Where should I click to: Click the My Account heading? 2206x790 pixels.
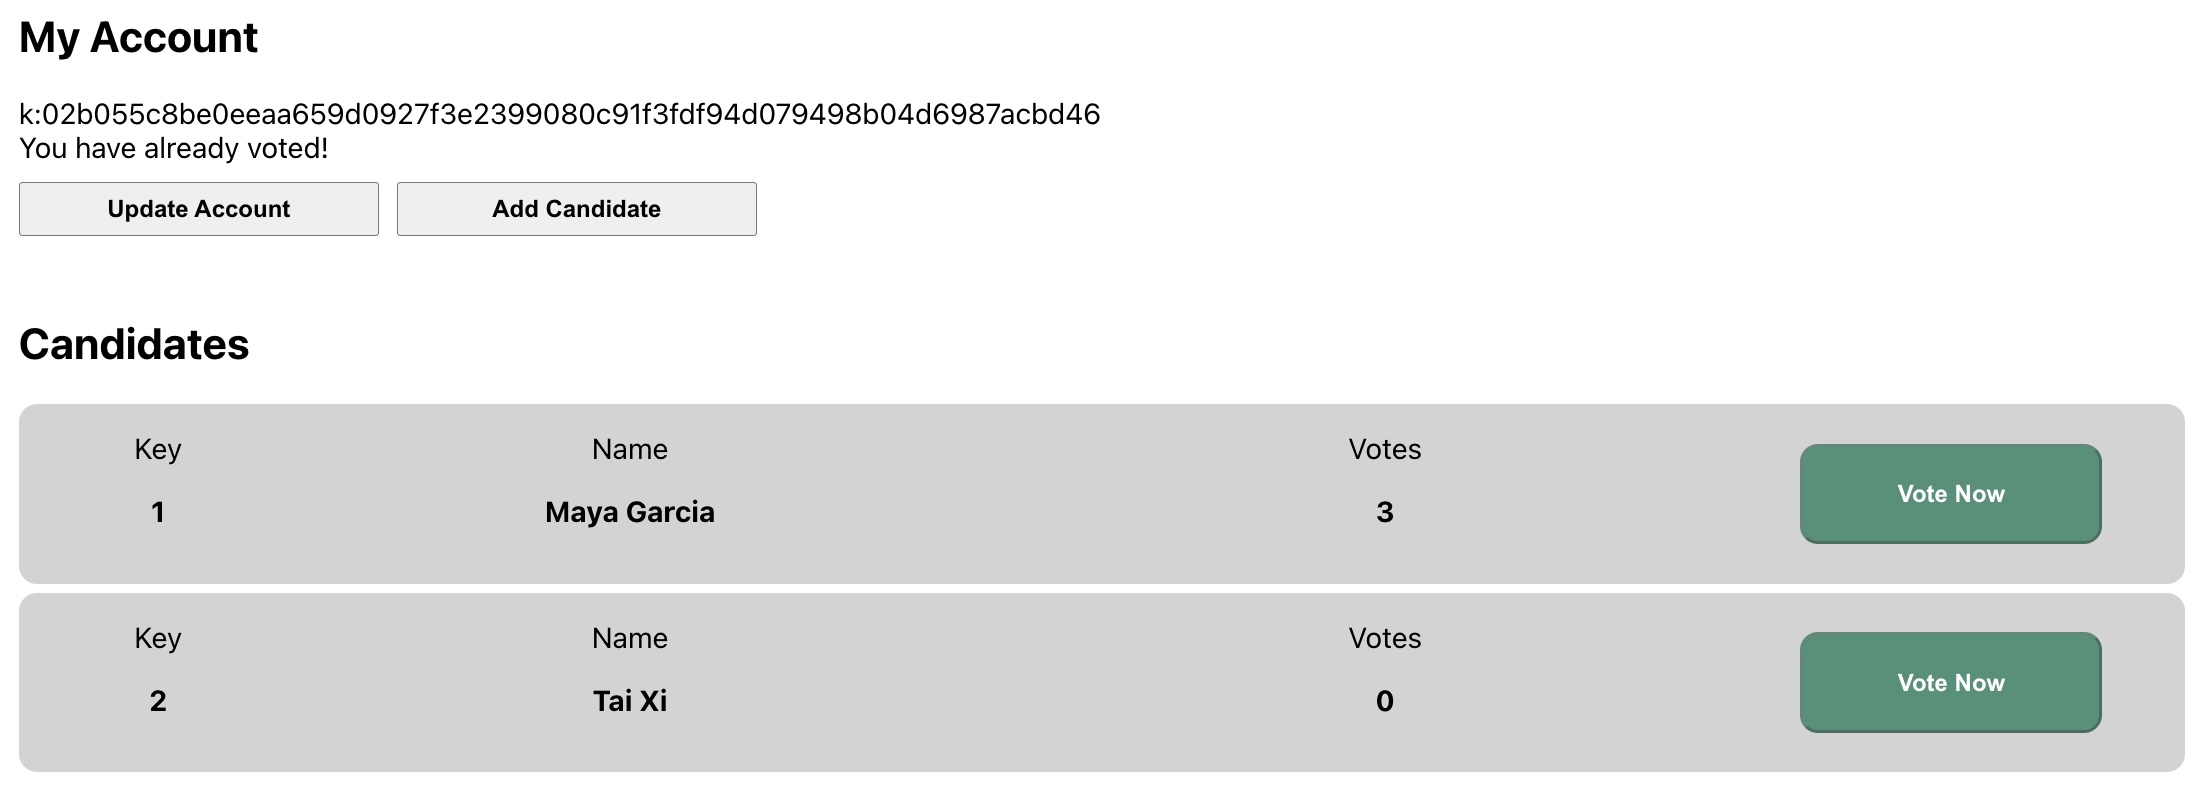pyautogui.click(x=138, y=37)
